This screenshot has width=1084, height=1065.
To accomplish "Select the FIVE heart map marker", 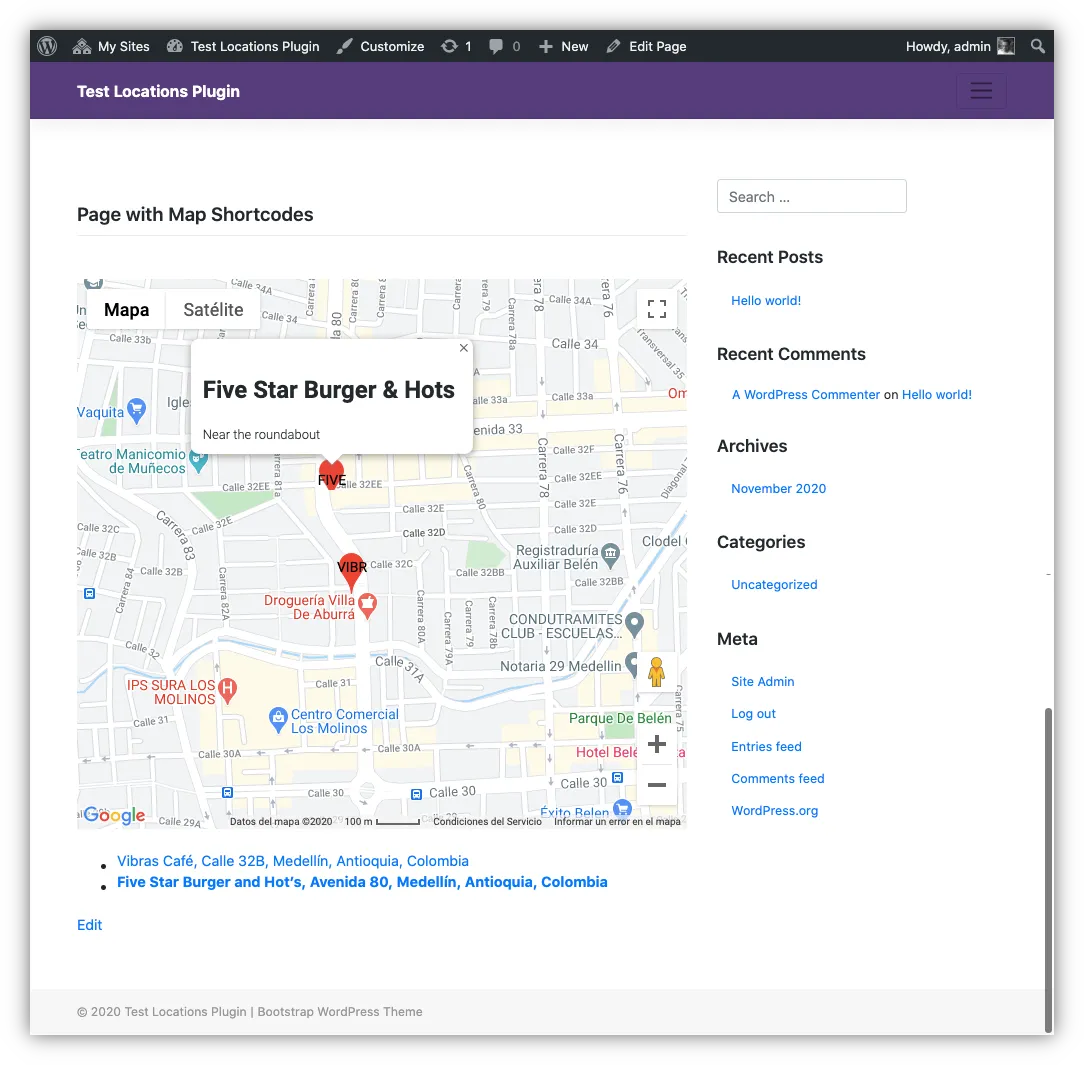I will point(331,475).
